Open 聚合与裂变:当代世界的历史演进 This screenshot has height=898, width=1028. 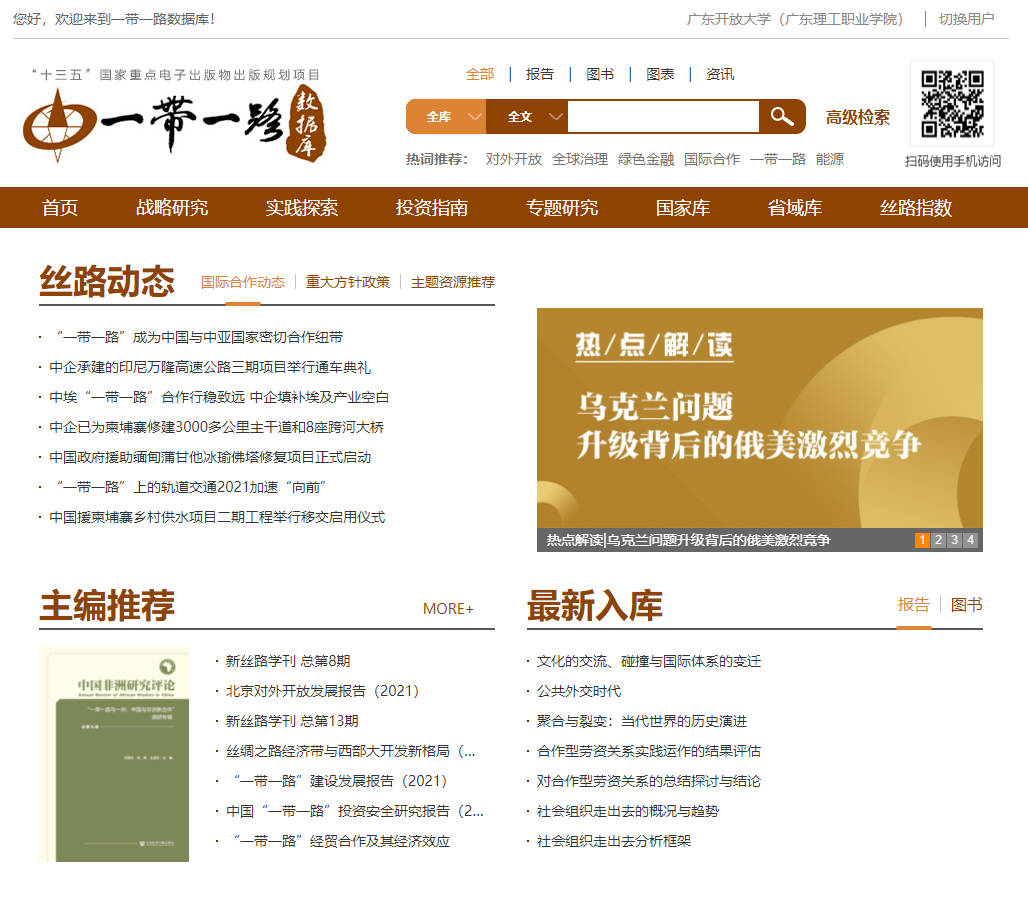pyautogui.click(x=642, y=722)
